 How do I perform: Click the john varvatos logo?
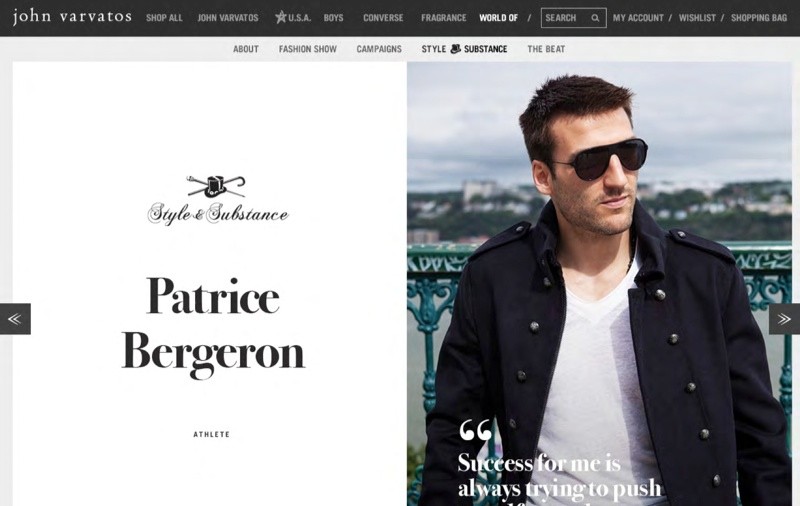click(72, 17)
